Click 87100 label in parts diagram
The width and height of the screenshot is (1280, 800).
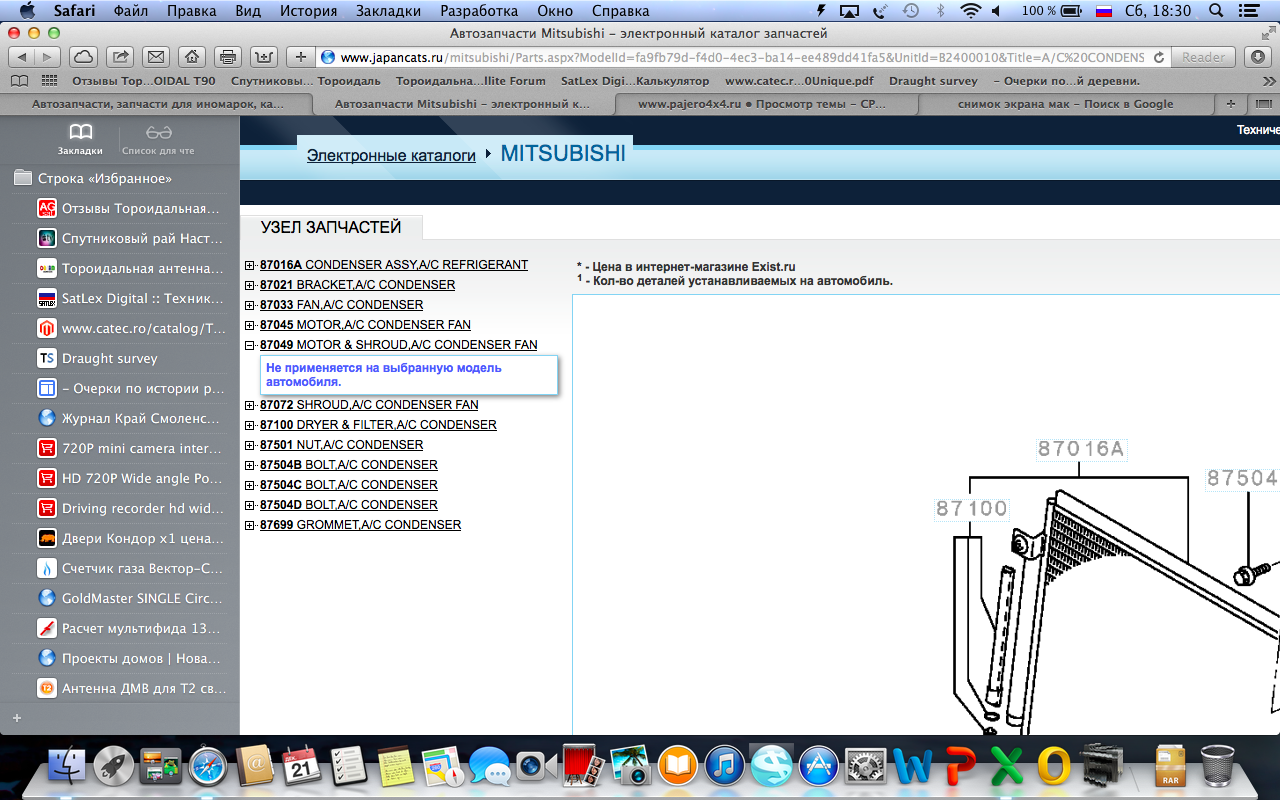972,509
